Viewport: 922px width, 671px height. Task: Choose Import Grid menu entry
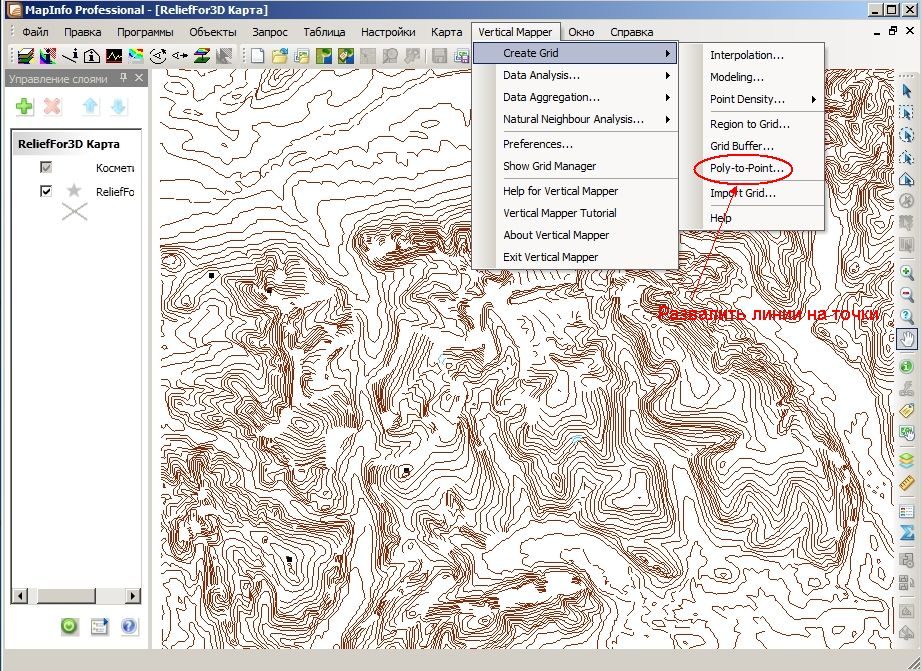pyautogui.click(x=743, y=193)
